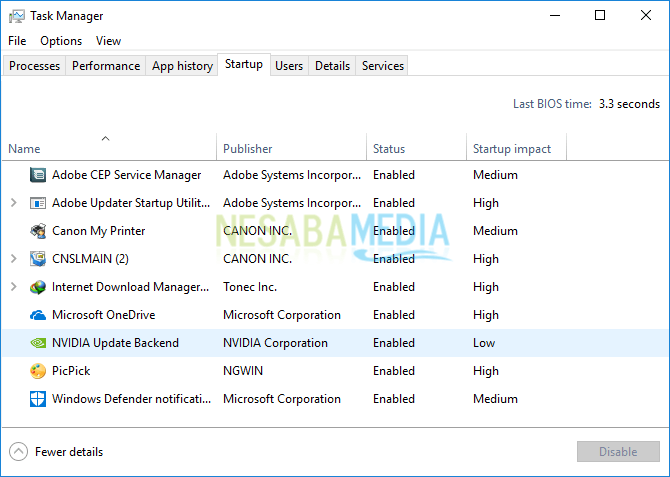Viewport: 670px width, 477px height.
Task: Switch to the Users tab
Action: click(x=289, y=66)
